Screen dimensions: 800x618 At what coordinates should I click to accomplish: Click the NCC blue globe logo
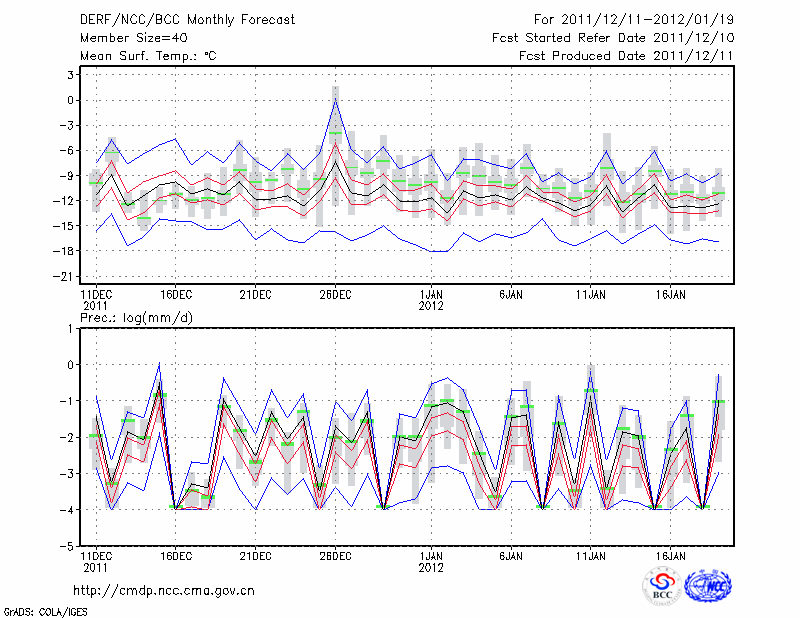coord(706,585)
